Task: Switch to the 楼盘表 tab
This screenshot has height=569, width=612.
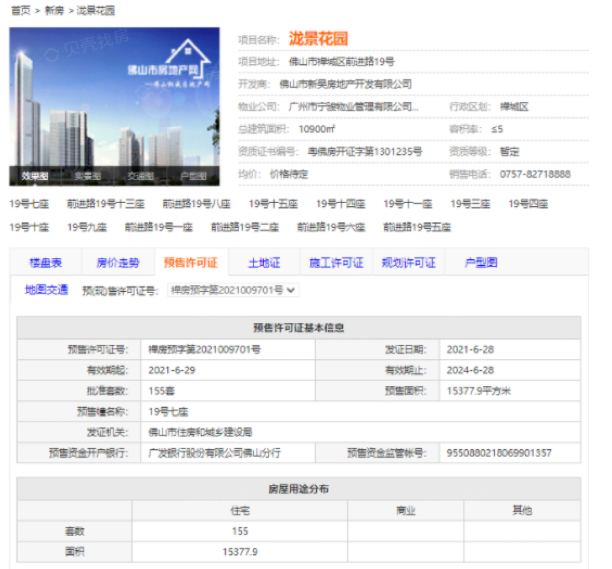Action: click(x=46, y=263)
